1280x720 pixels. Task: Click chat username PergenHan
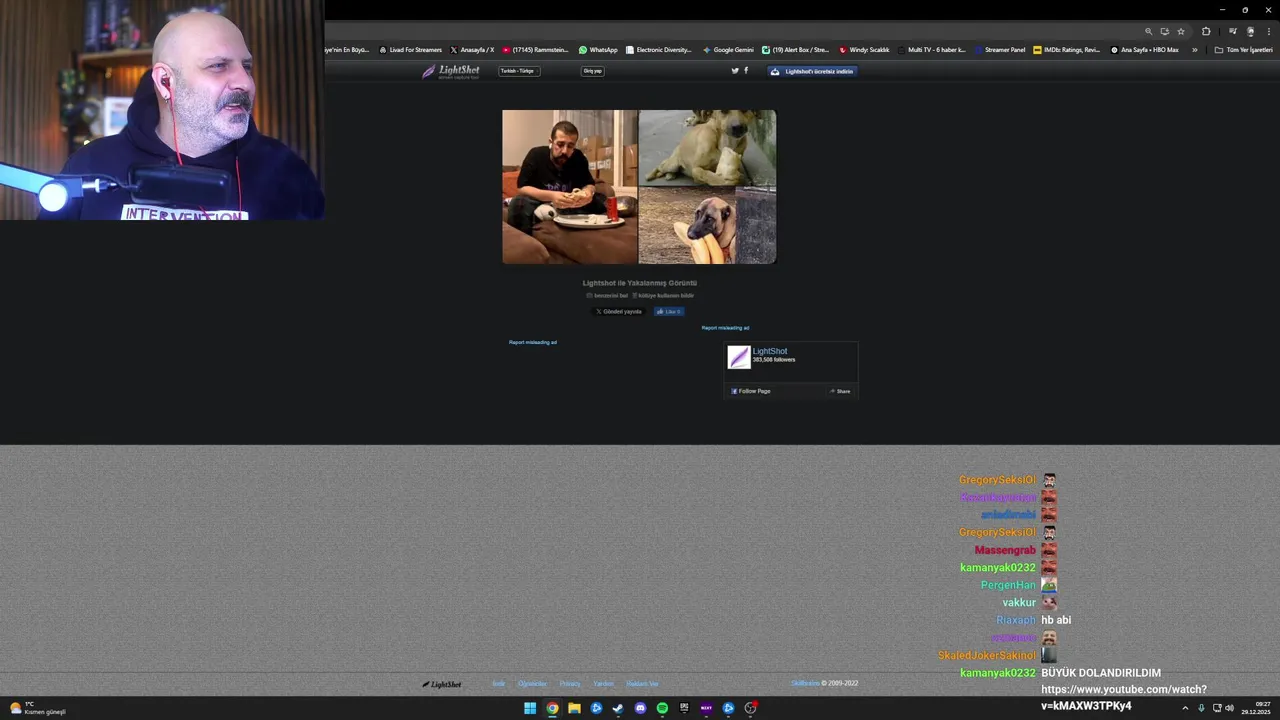coord(1008,585)
